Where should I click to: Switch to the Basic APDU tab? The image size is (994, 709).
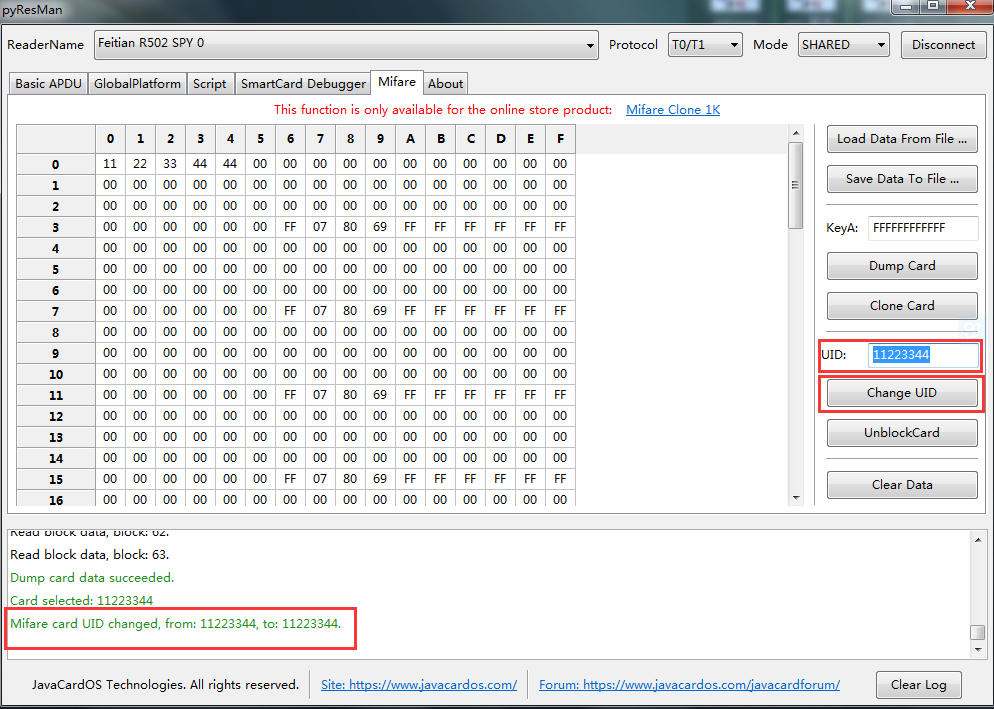pos(49,84)
